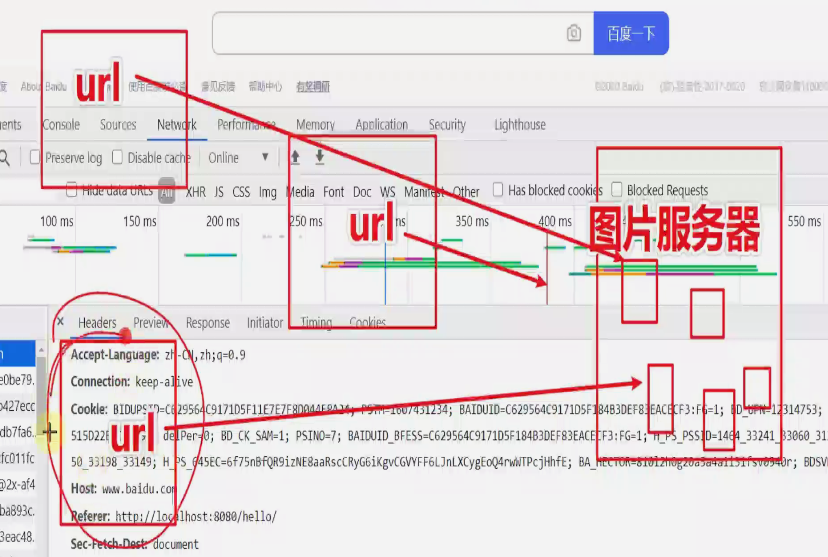Viewport: 828px width, 557px height.
Task: Select request row ending e0be79
Action: pos(17,380)
